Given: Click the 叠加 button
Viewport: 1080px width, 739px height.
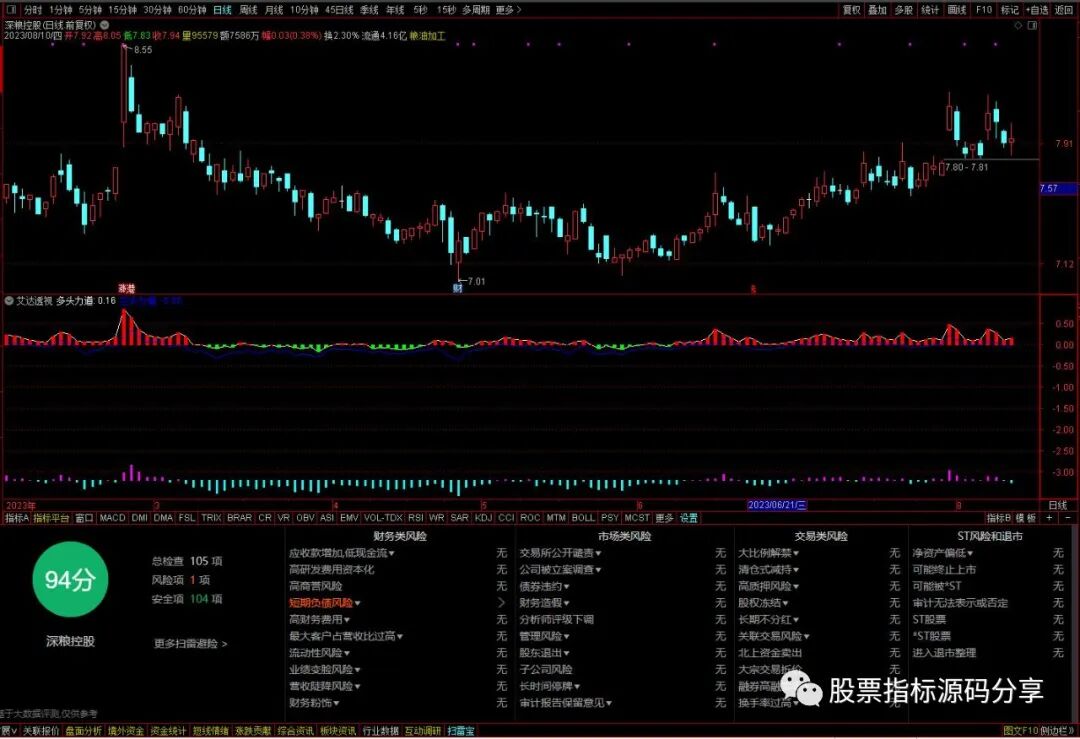Looking at the screenshot, I should pos(878,10).
